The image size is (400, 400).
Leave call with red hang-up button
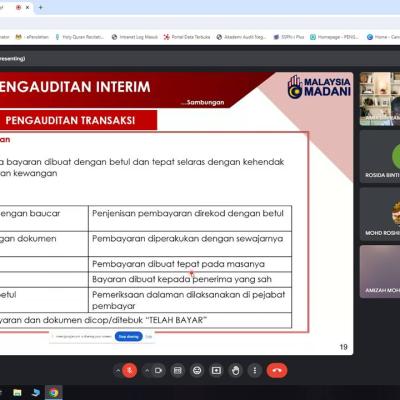click(x=277, y=370)
